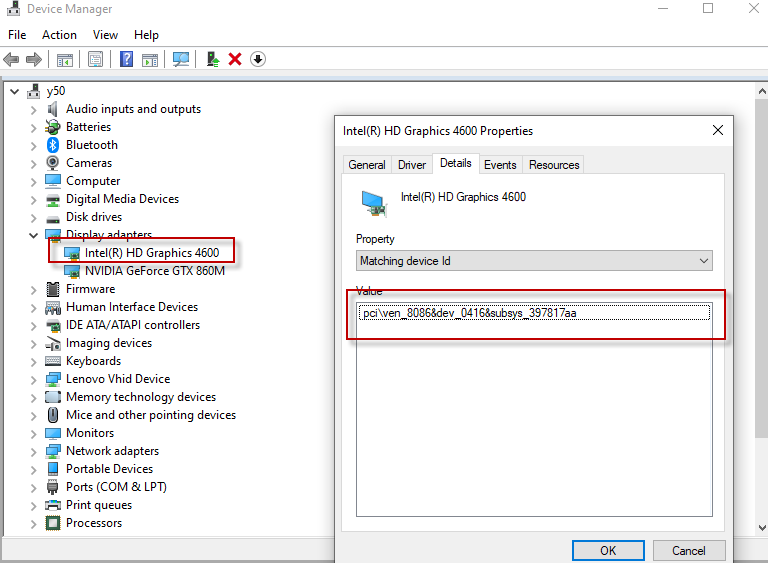This screenshot has width=768, height=563.
Task: Switch to the Driver tab
Action: tap(412, 165)
